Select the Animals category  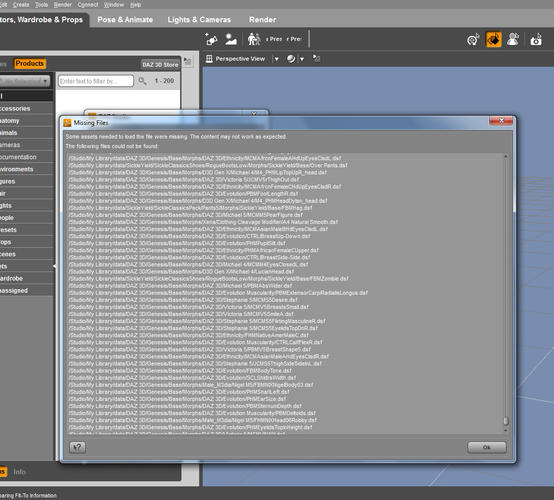(x=26, y=133)
